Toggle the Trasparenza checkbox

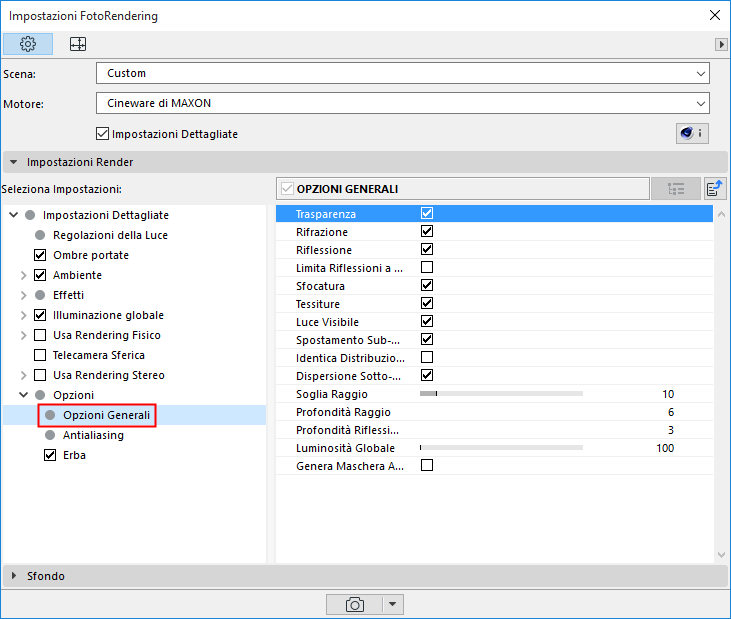click(x=427, y=213)
